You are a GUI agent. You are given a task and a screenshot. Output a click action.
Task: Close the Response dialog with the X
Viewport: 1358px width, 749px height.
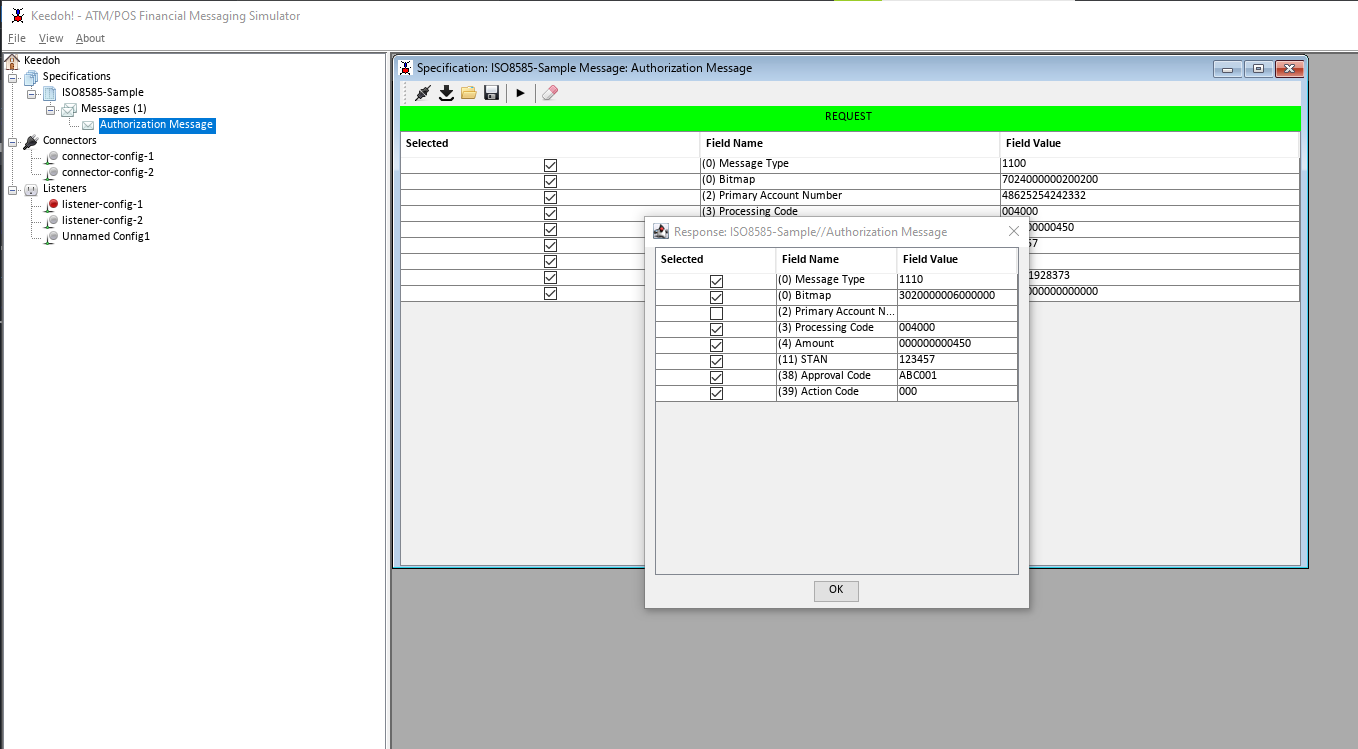tap(1013, 231)
